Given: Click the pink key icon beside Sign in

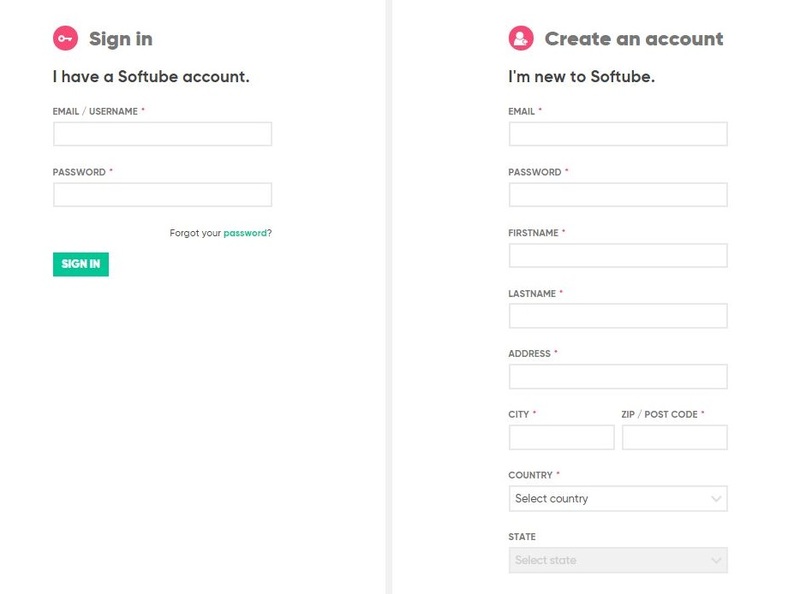Looking at the screenshot, I should 65,39.
